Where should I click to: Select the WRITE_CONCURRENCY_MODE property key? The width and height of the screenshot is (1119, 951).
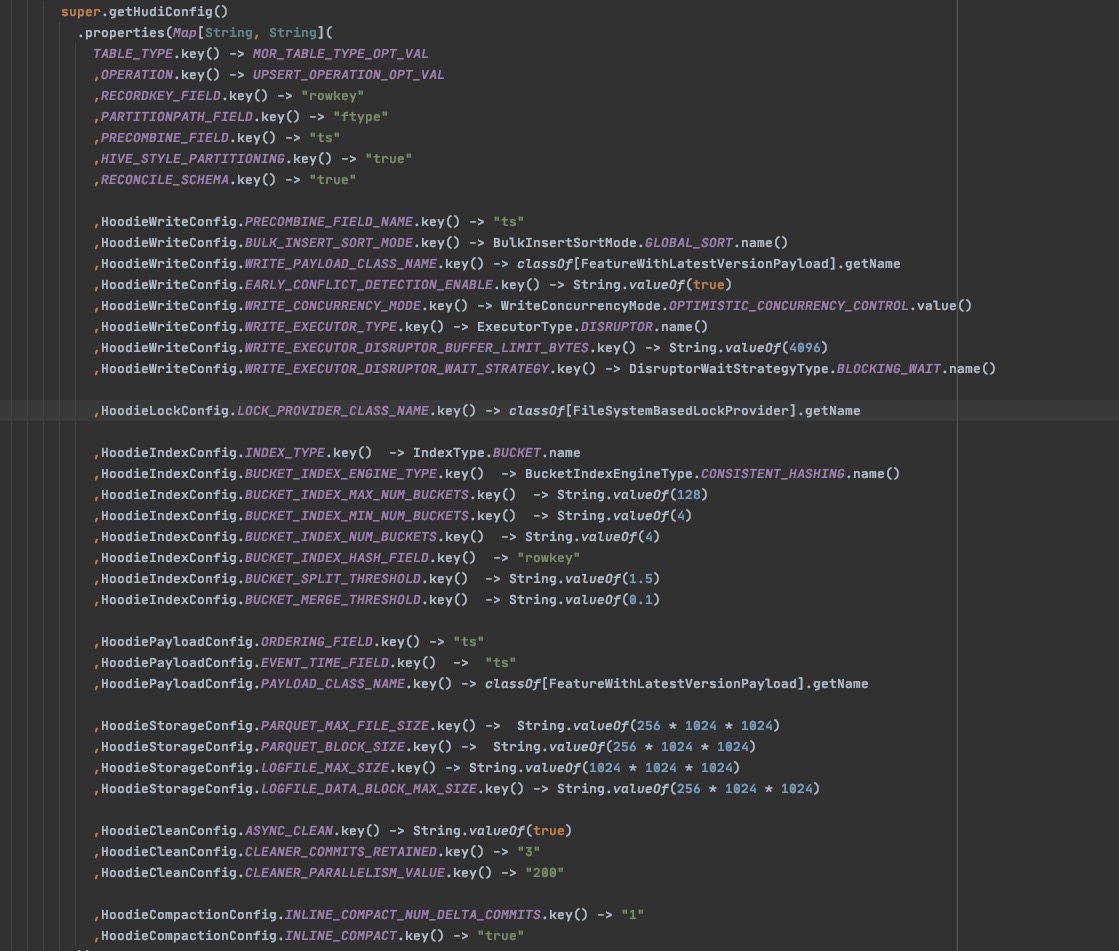pos(336,306)
